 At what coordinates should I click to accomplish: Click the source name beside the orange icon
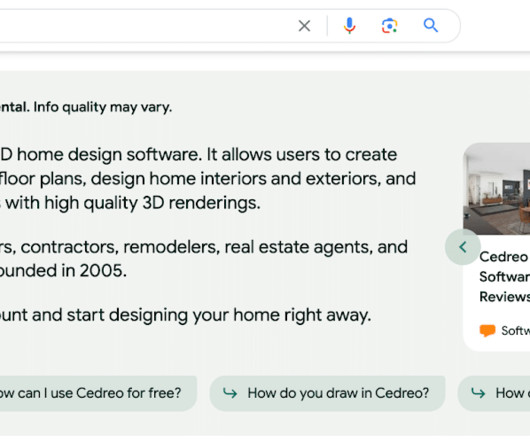515,330
